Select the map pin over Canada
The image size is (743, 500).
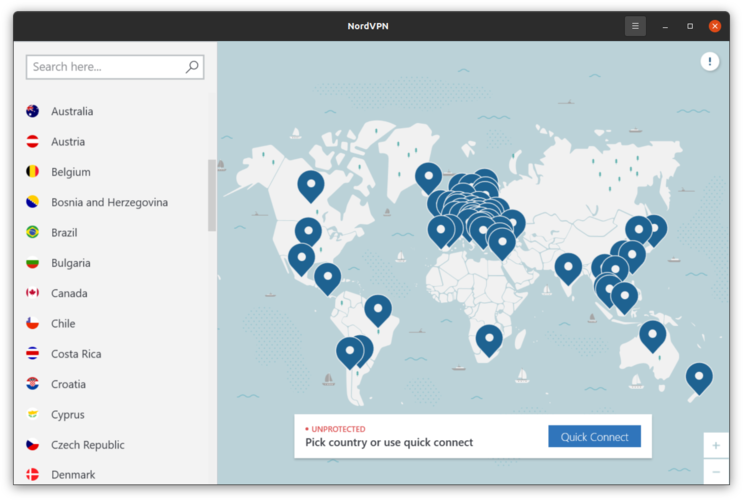(311, 185)
